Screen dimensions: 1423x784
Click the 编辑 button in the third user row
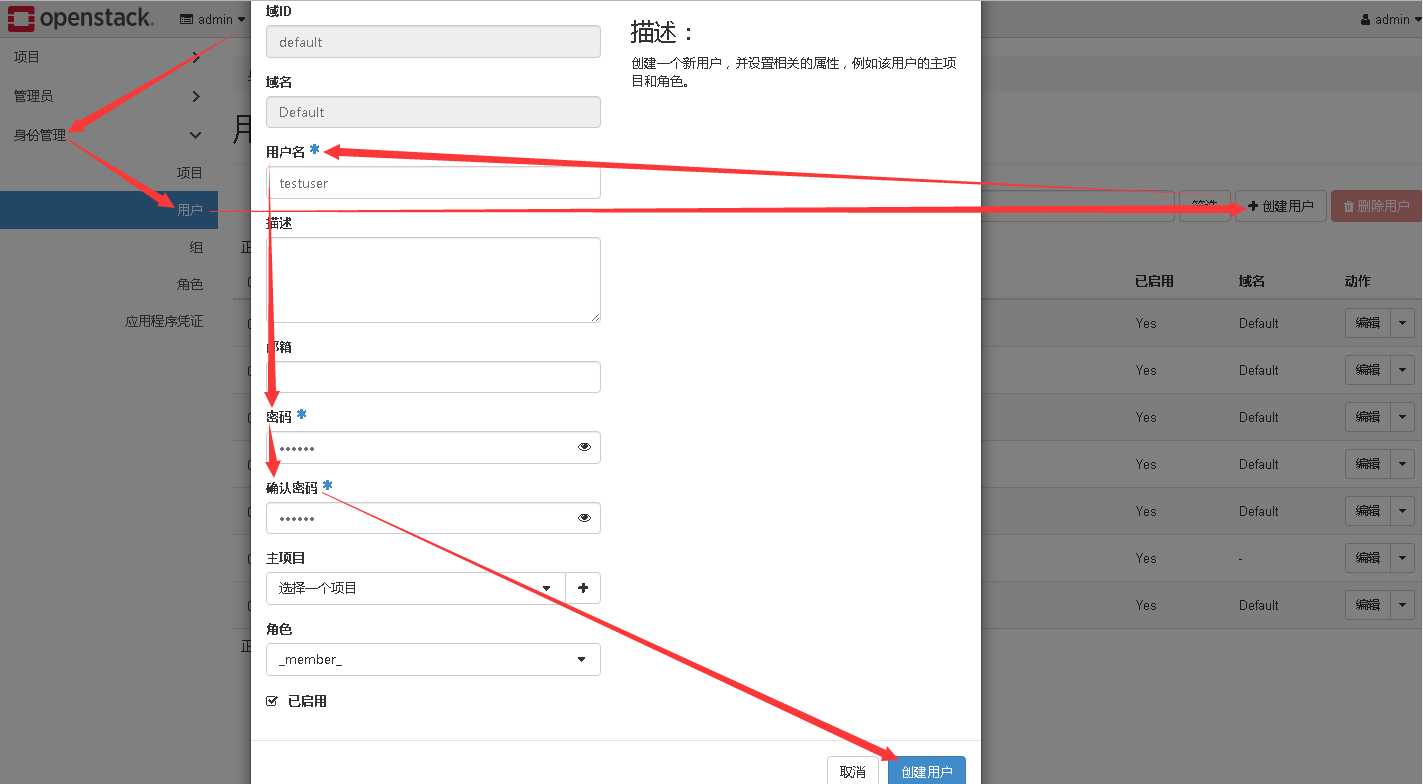[x=1368, y=417]
